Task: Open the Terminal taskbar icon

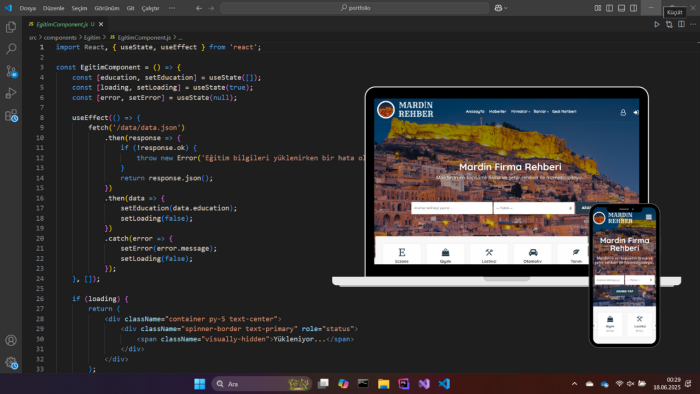Action: coord(363,384)
